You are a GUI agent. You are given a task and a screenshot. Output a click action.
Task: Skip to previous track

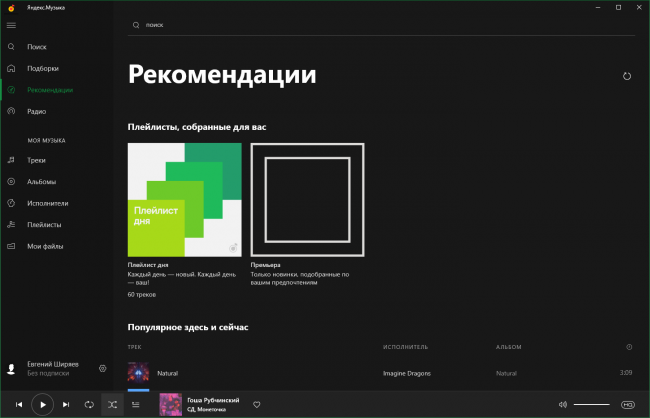19,405
